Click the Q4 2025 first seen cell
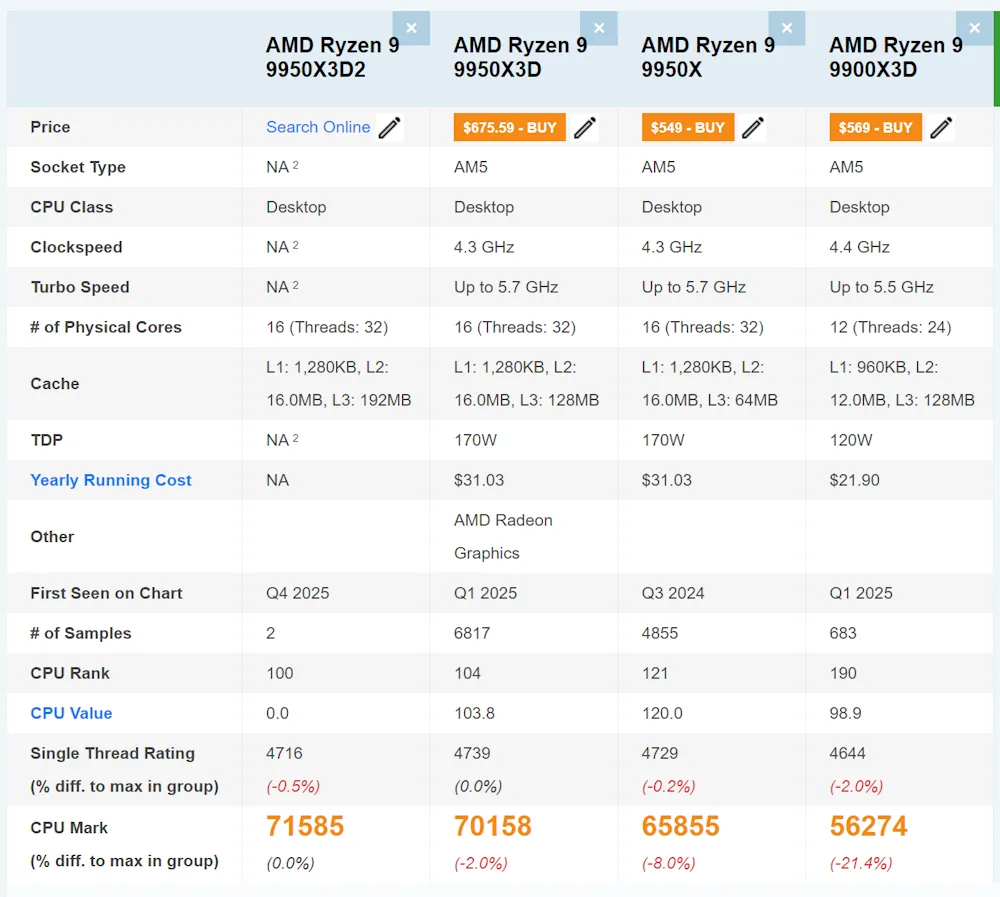Viewport: 1000px width, 897px height. 298,593
